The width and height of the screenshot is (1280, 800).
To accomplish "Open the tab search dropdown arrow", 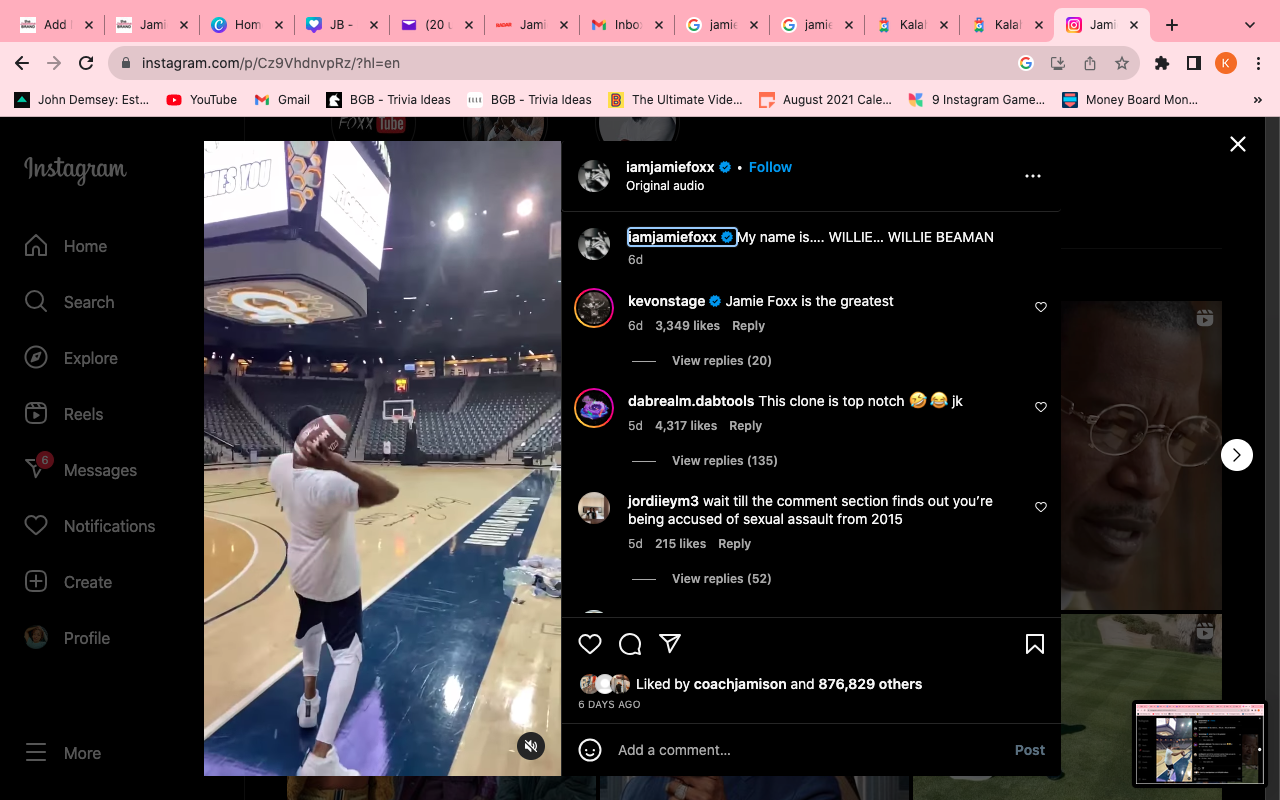I will 1250,25.
